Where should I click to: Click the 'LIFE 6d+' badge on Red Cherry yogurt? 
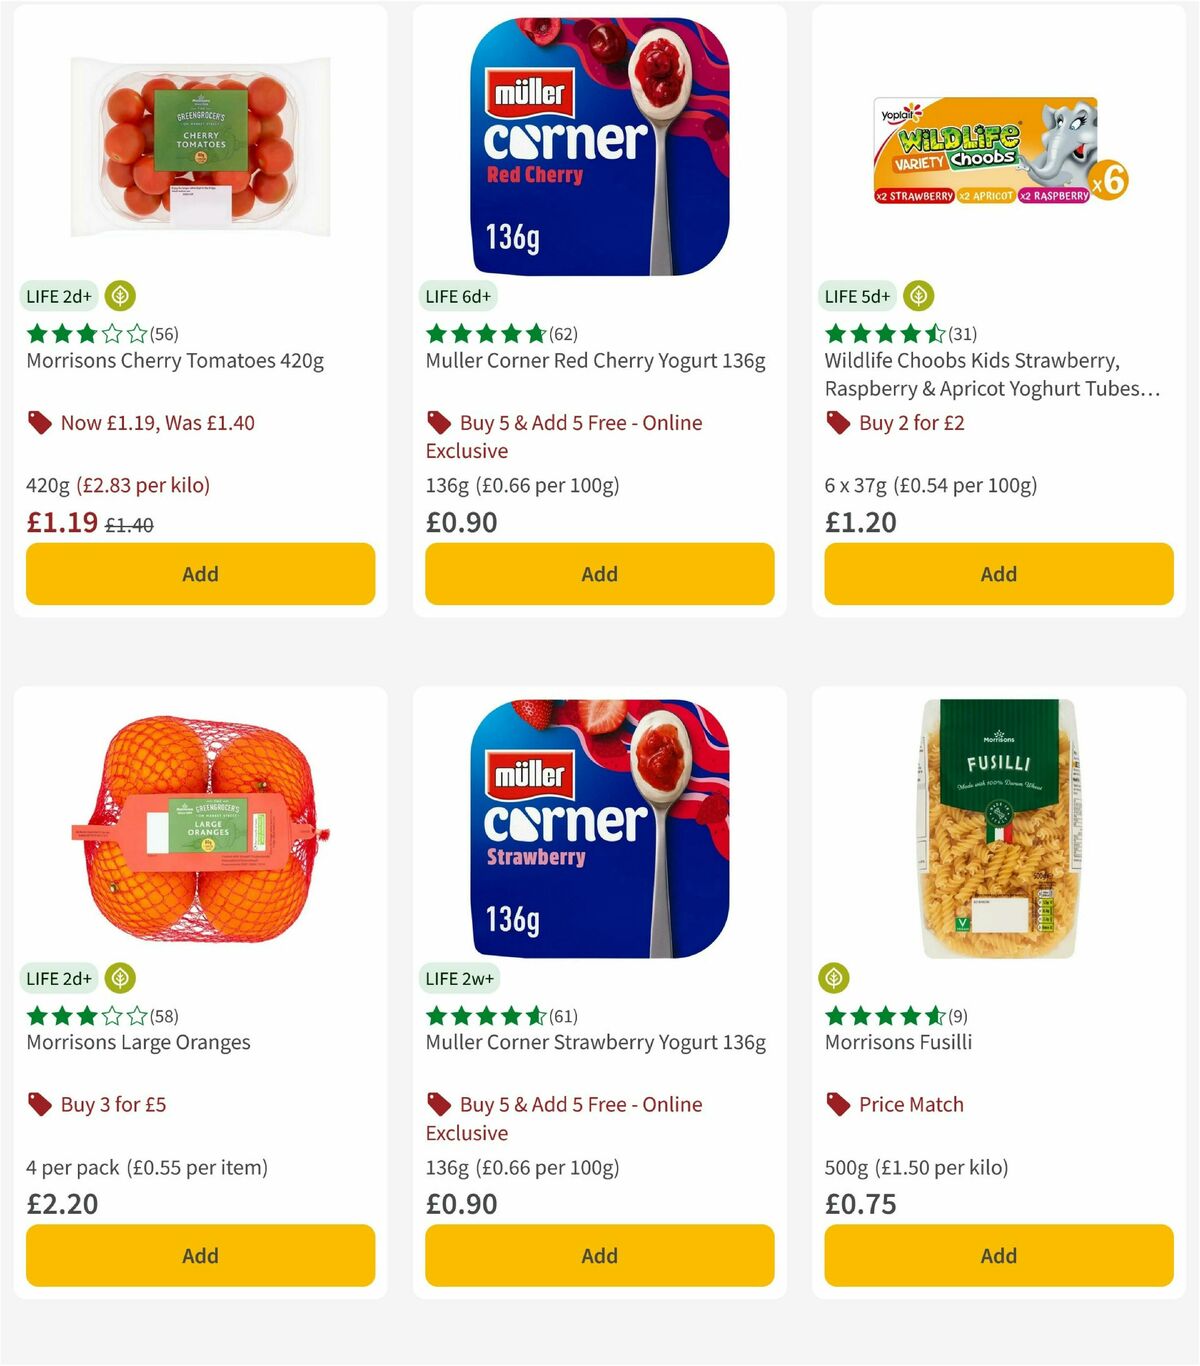point(455,296)
